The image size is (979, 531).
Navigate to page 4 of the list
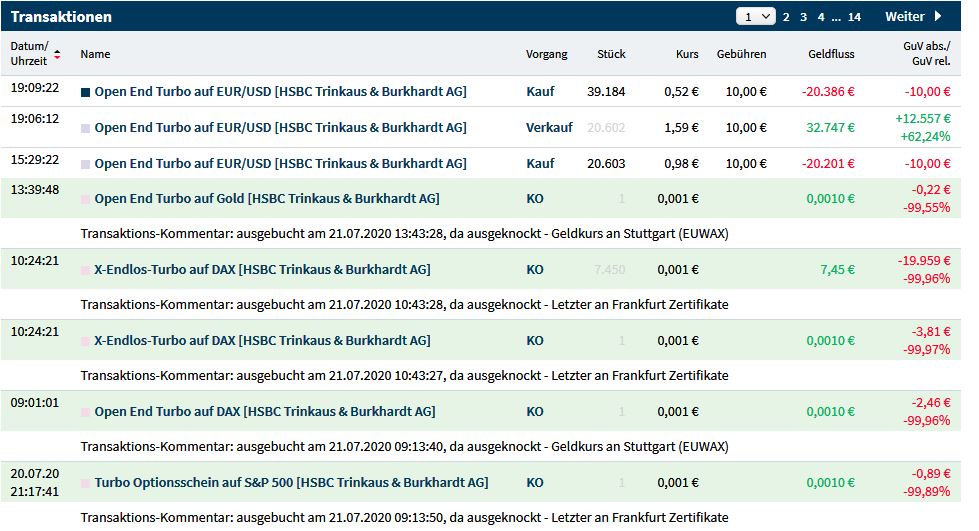click(x=820, y=17)
